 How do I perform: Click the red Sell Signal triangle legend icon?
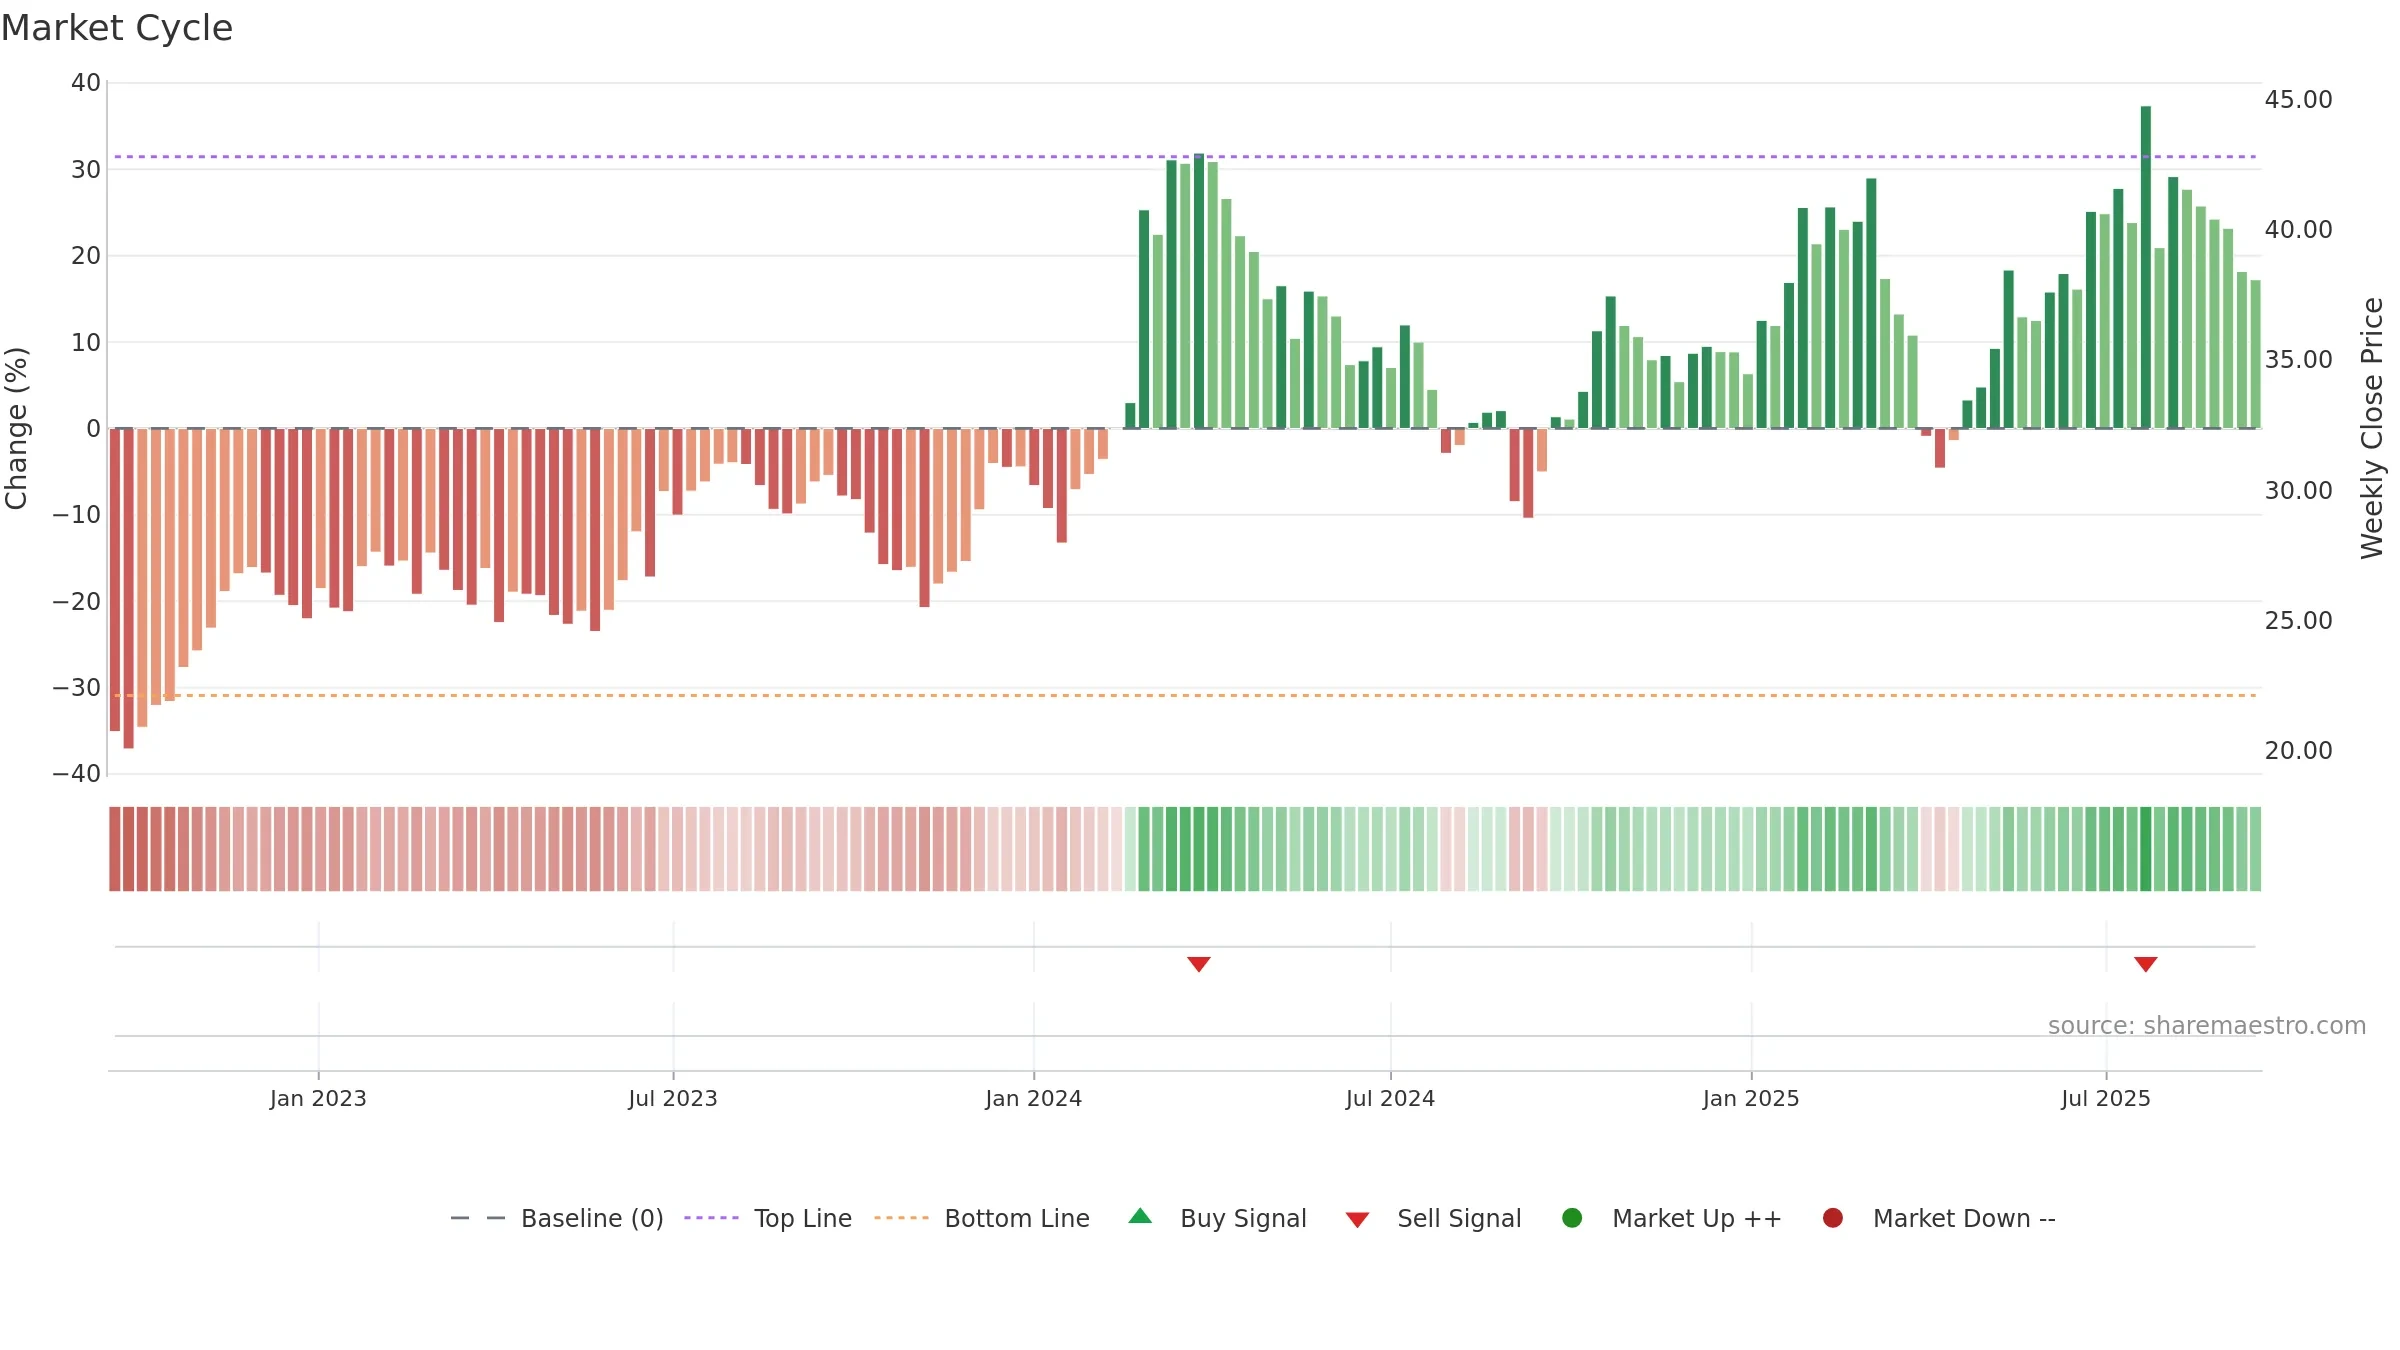1357,1220
